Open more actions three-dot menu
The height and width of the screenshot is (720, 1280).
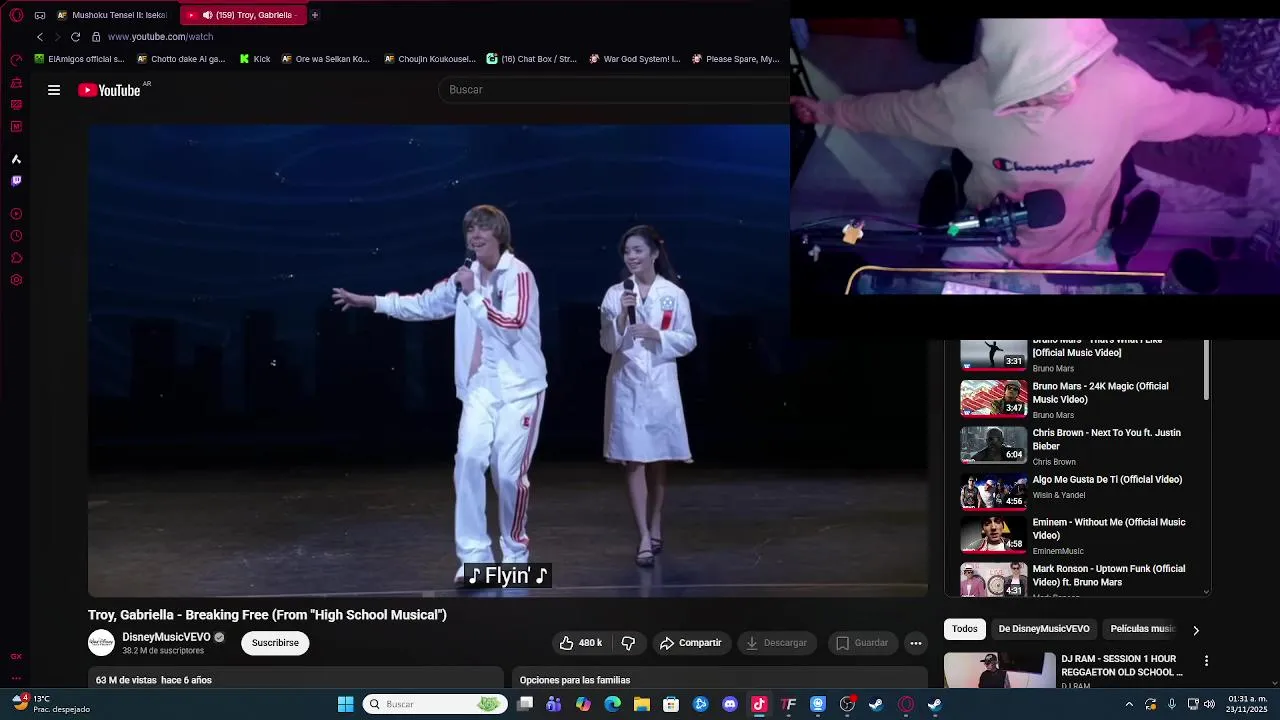915,643
